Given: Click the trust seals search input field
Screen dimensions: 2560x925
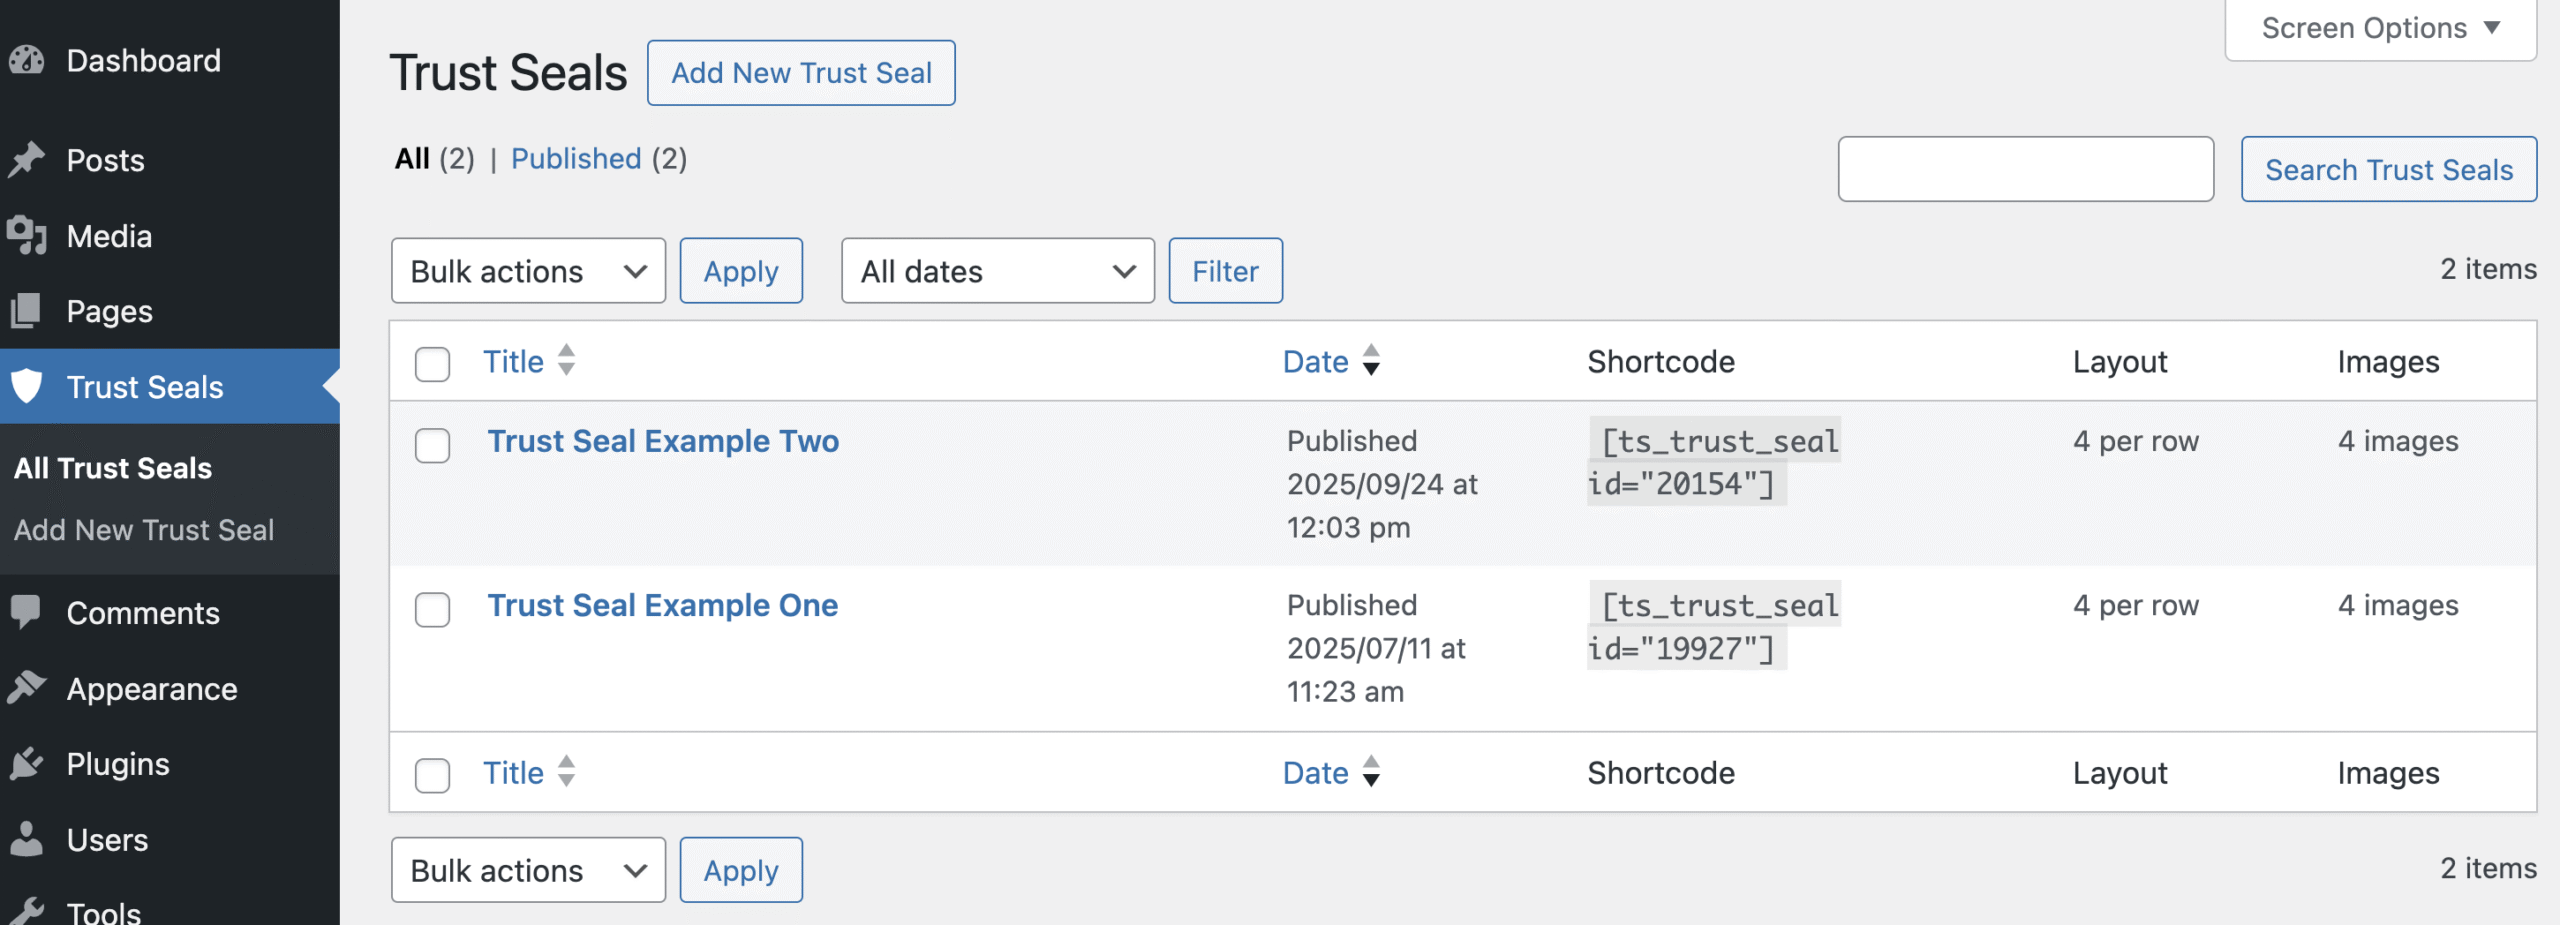Looking at the screenshot, I should pyautogui.click(x=2025, y=170).
